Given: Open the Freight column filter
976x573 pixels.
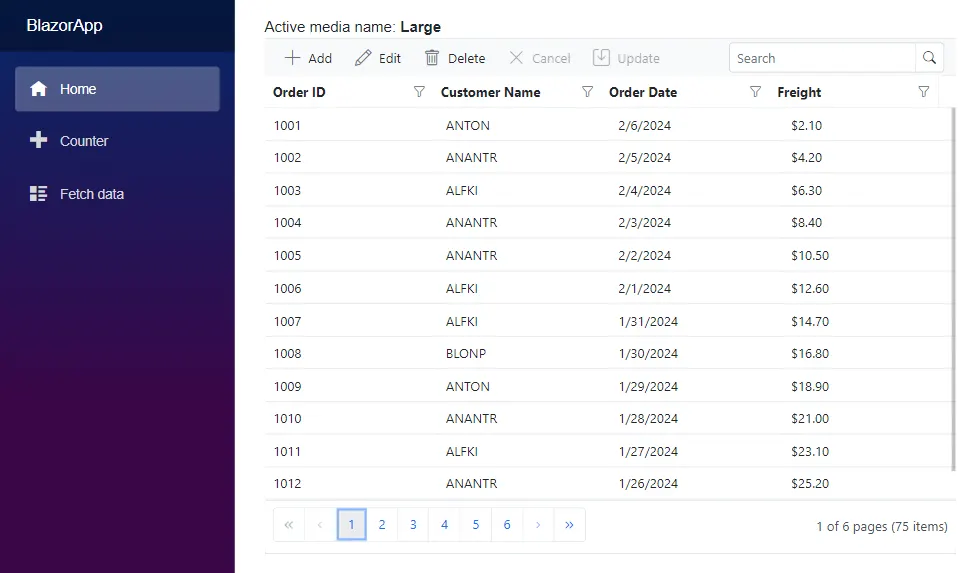Looking at the screenshot, I should pyautogui.click(x=924, y=92).
